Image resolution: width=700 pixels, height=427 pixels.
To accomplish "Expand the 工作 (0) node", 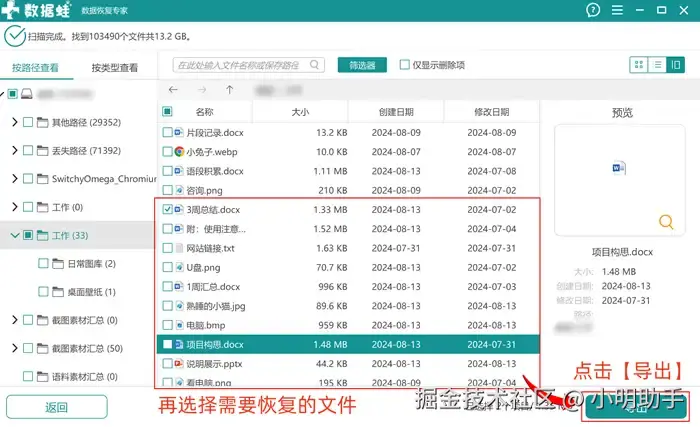I will [15, 207].
